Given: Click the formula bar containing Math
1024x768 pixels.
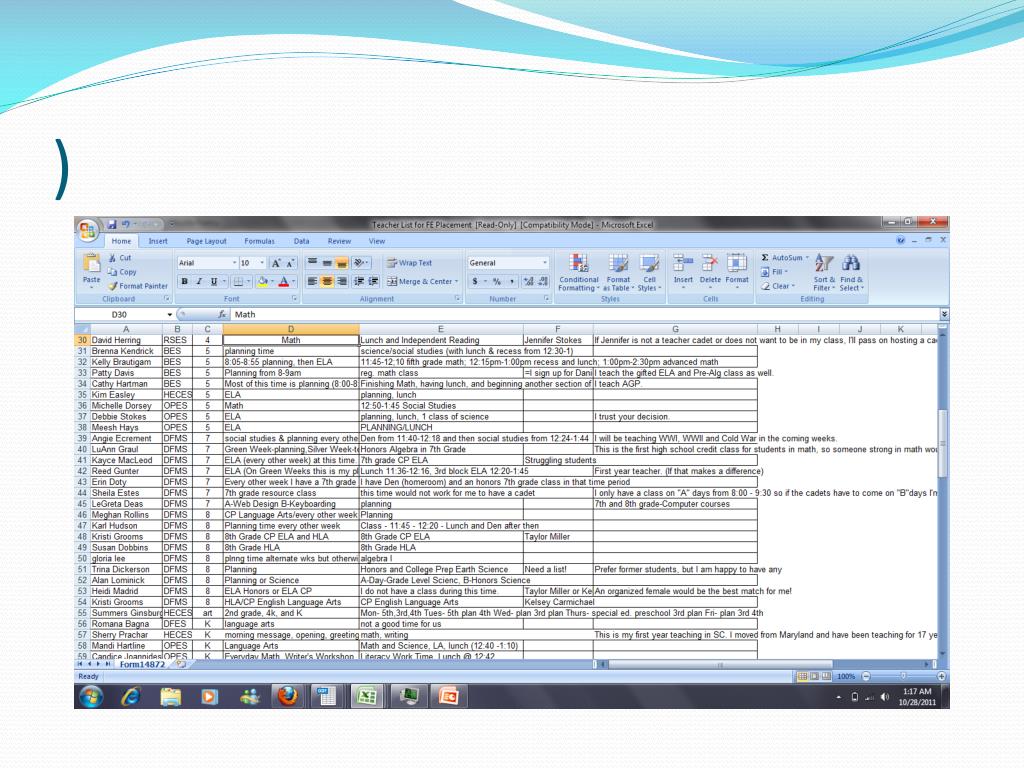Looking at the screenshot, I should [x=580, y=314].
